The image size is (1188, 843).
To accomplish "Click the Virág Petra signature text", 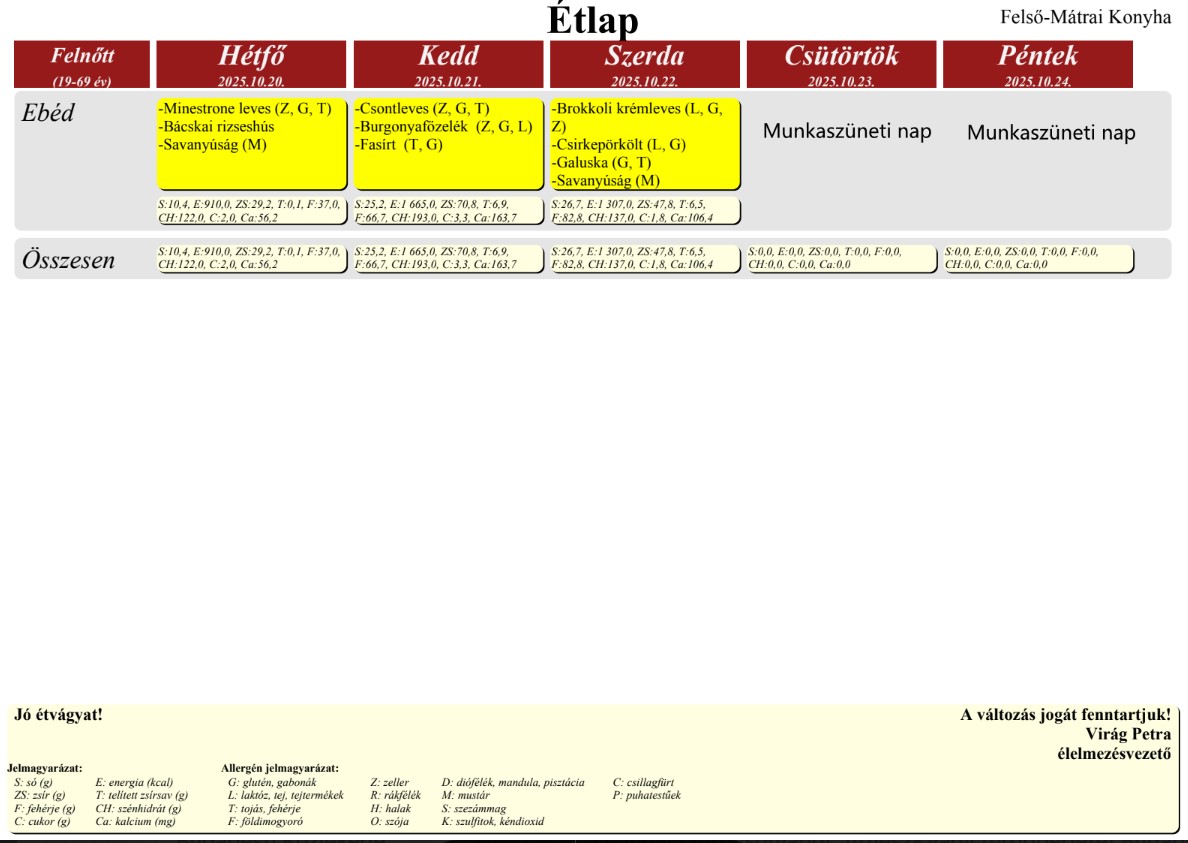I will tap(1128, 725).
